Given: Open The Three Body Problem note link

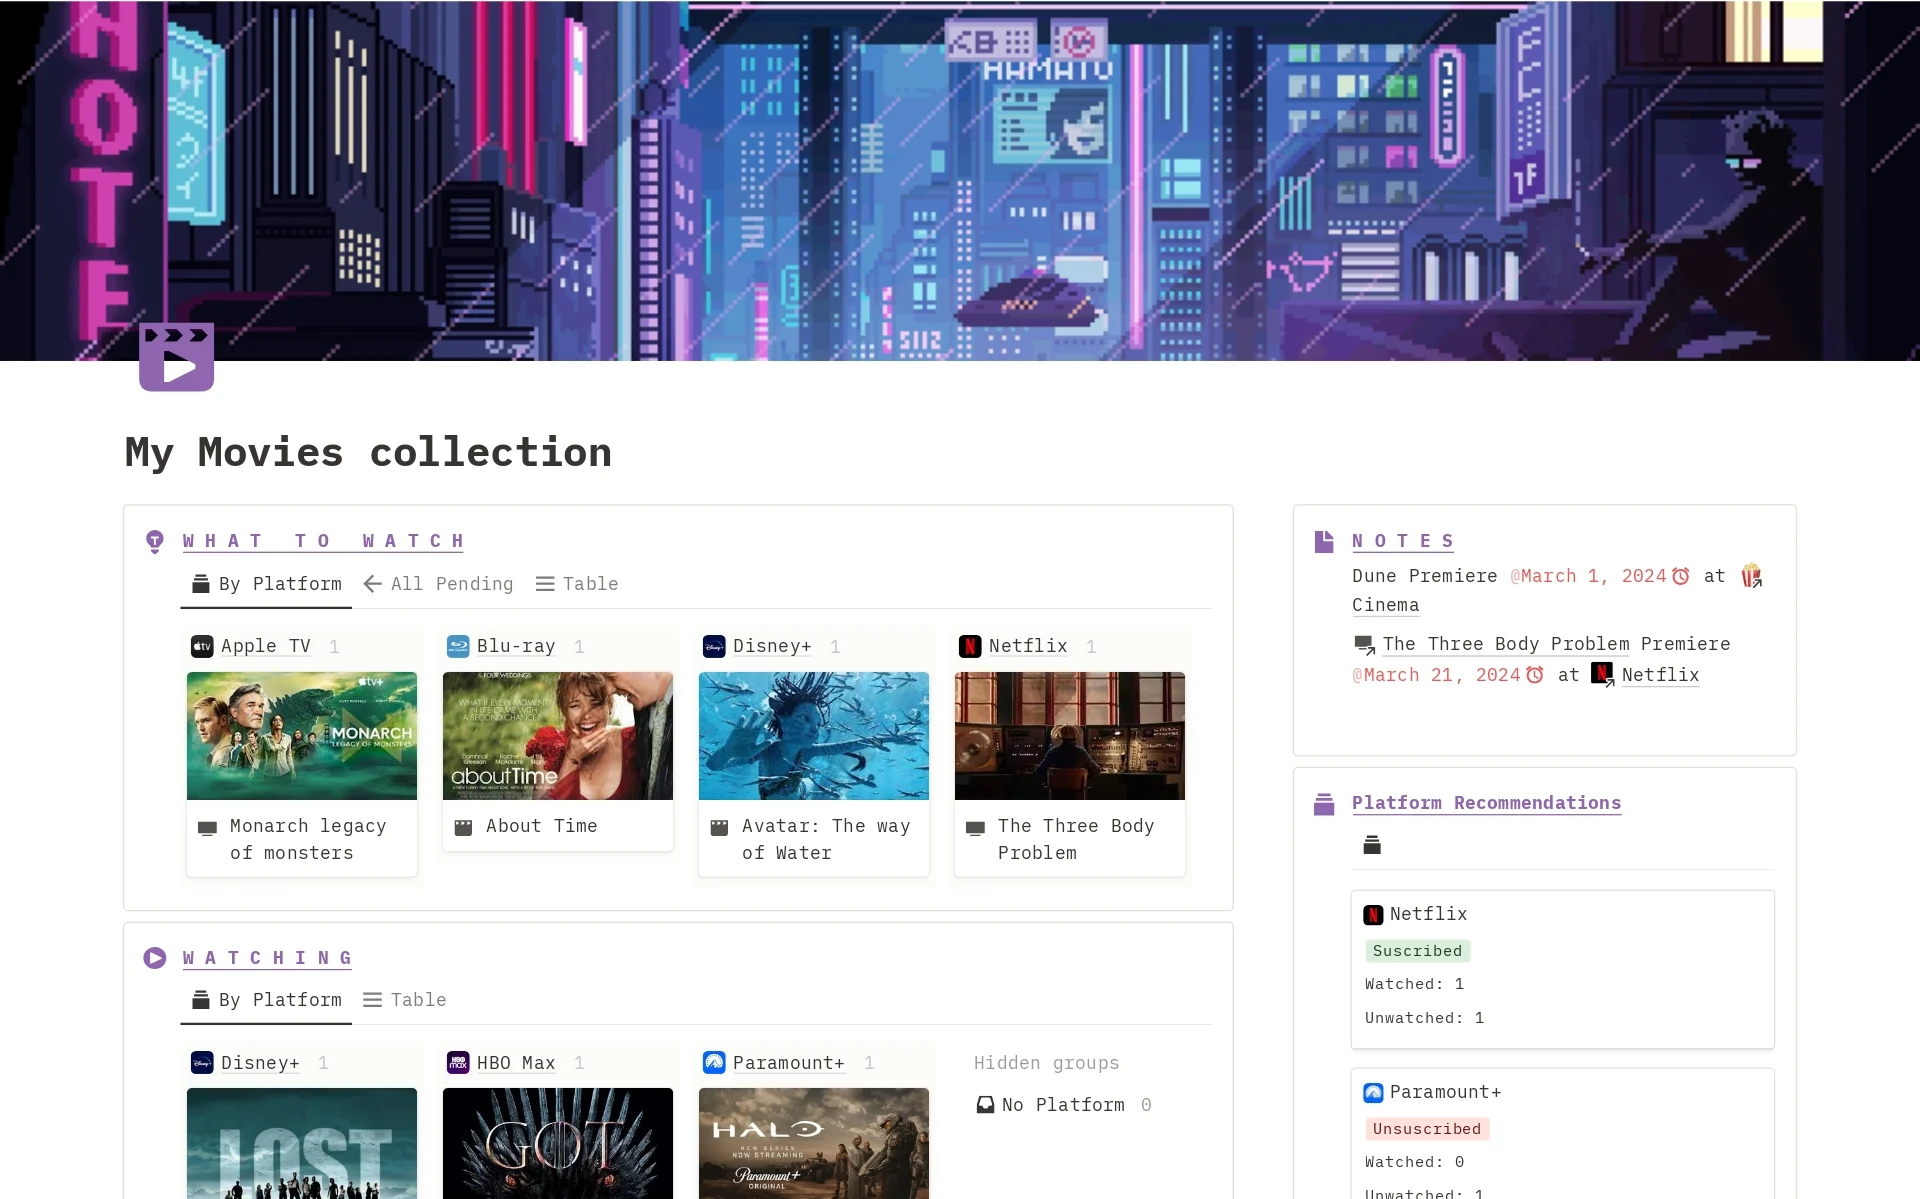Looking at the screenshot, I should click(x=1505, y=644).
